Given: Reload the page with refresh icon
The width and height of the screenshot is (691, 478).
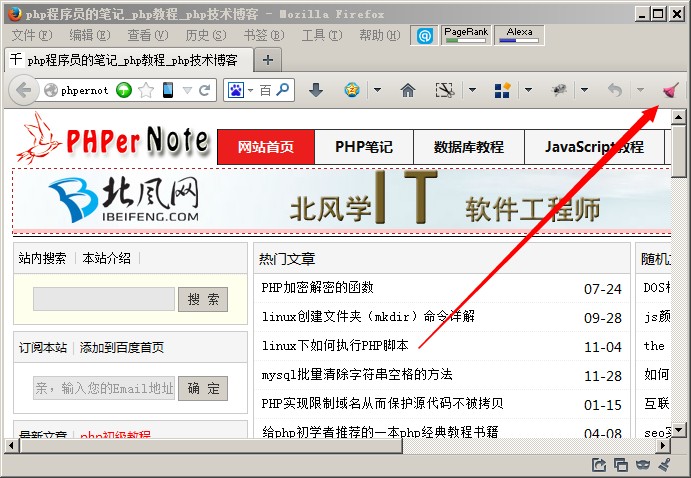Looking at the screenshot, I should pos(204,90).
